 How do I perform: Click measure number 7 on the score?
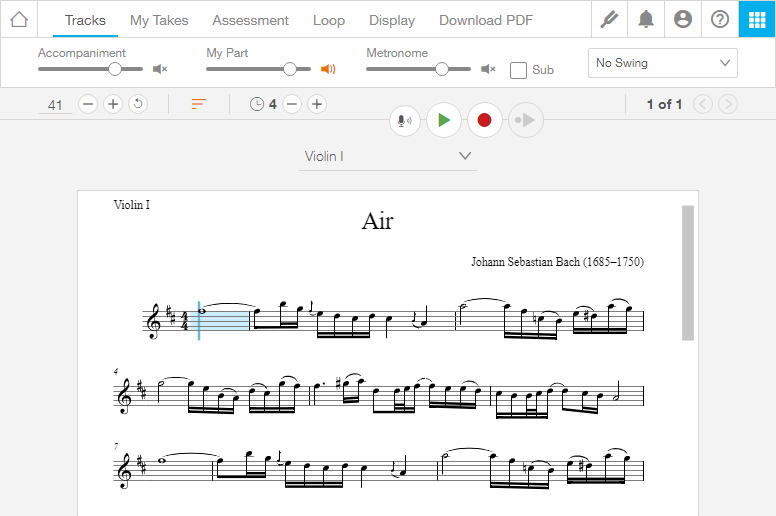pos(116,446)
